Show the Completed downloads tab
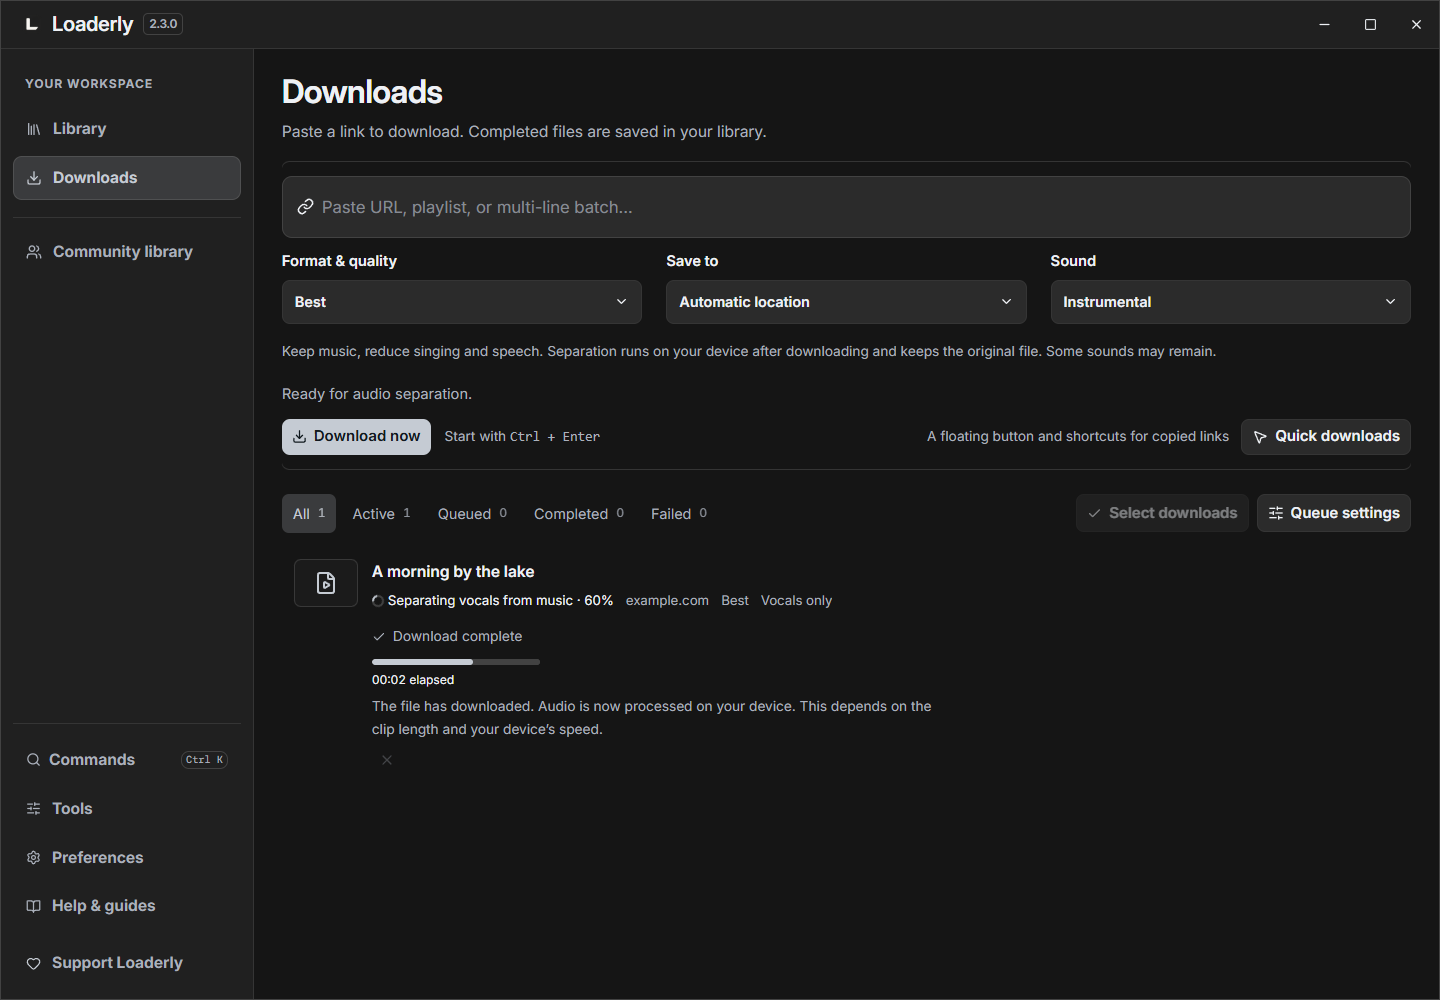1440x1000 pixels. [x=579, y=514]
